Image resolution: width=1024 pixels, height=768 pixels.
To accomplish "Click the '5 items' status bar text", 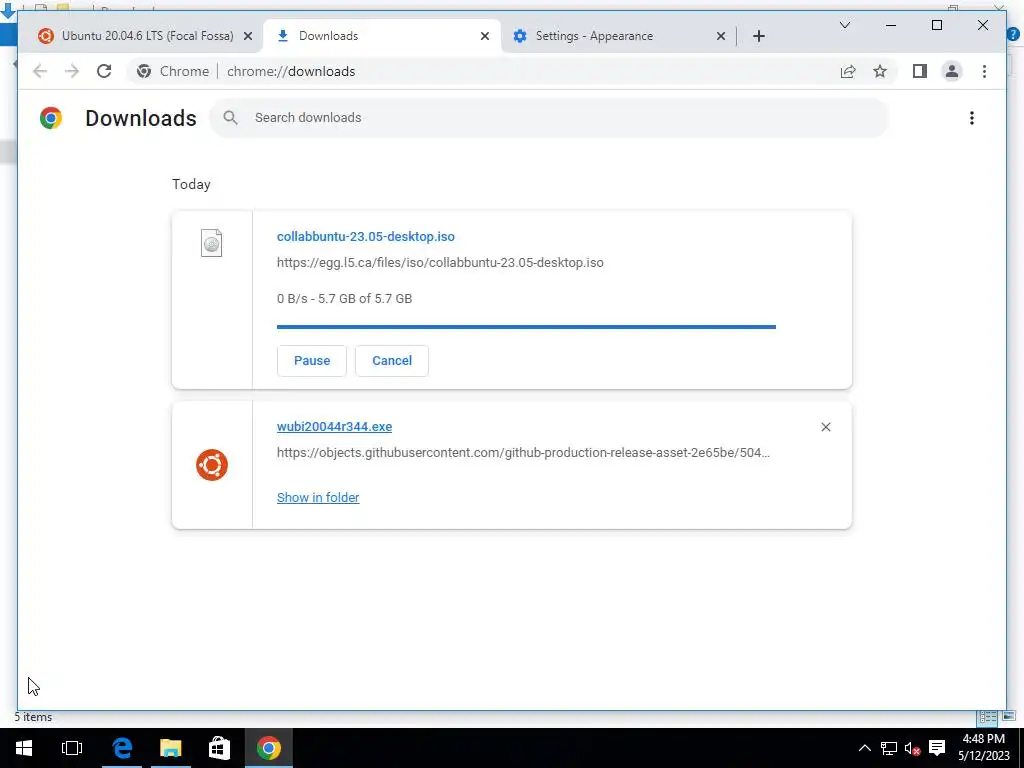I will tap(33, 716).
